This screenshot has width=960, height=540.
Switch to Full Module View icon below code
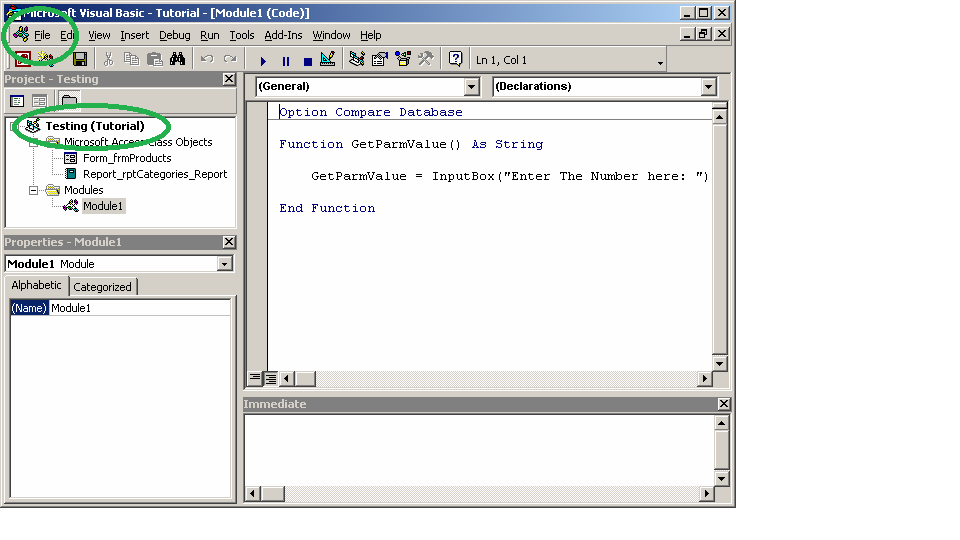pos(270,378)
